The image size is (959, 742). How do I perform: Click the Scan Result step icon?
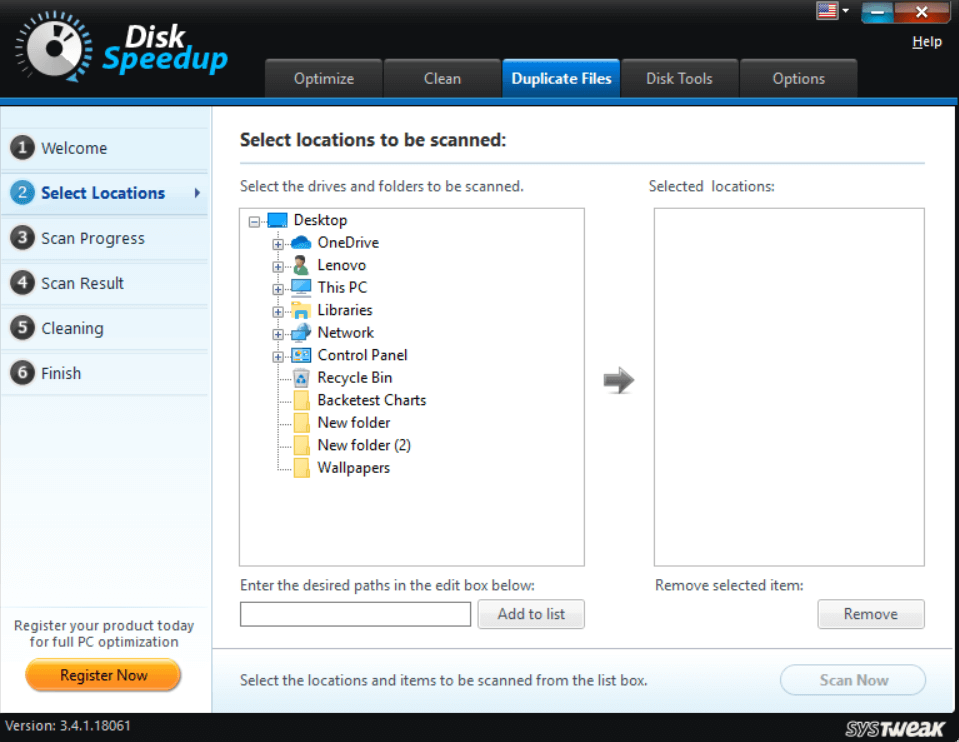click(23, 283)
